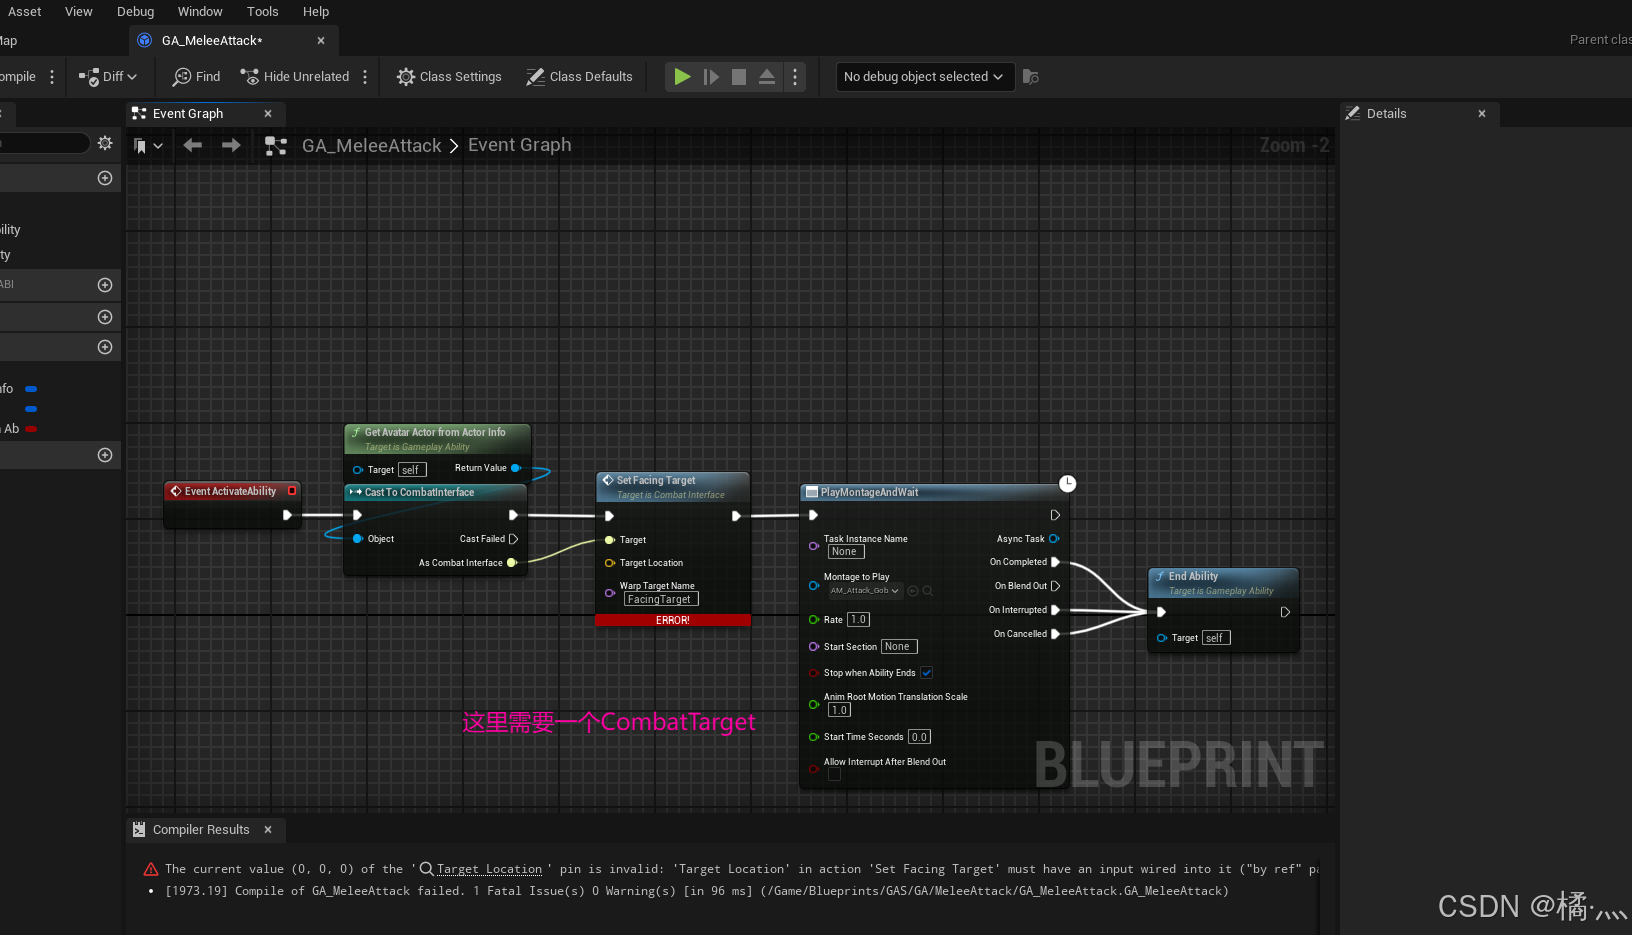This screenshot has width=1632, height=935.
Task: Navigate back in graph history
Action: [x=193, y=146]
